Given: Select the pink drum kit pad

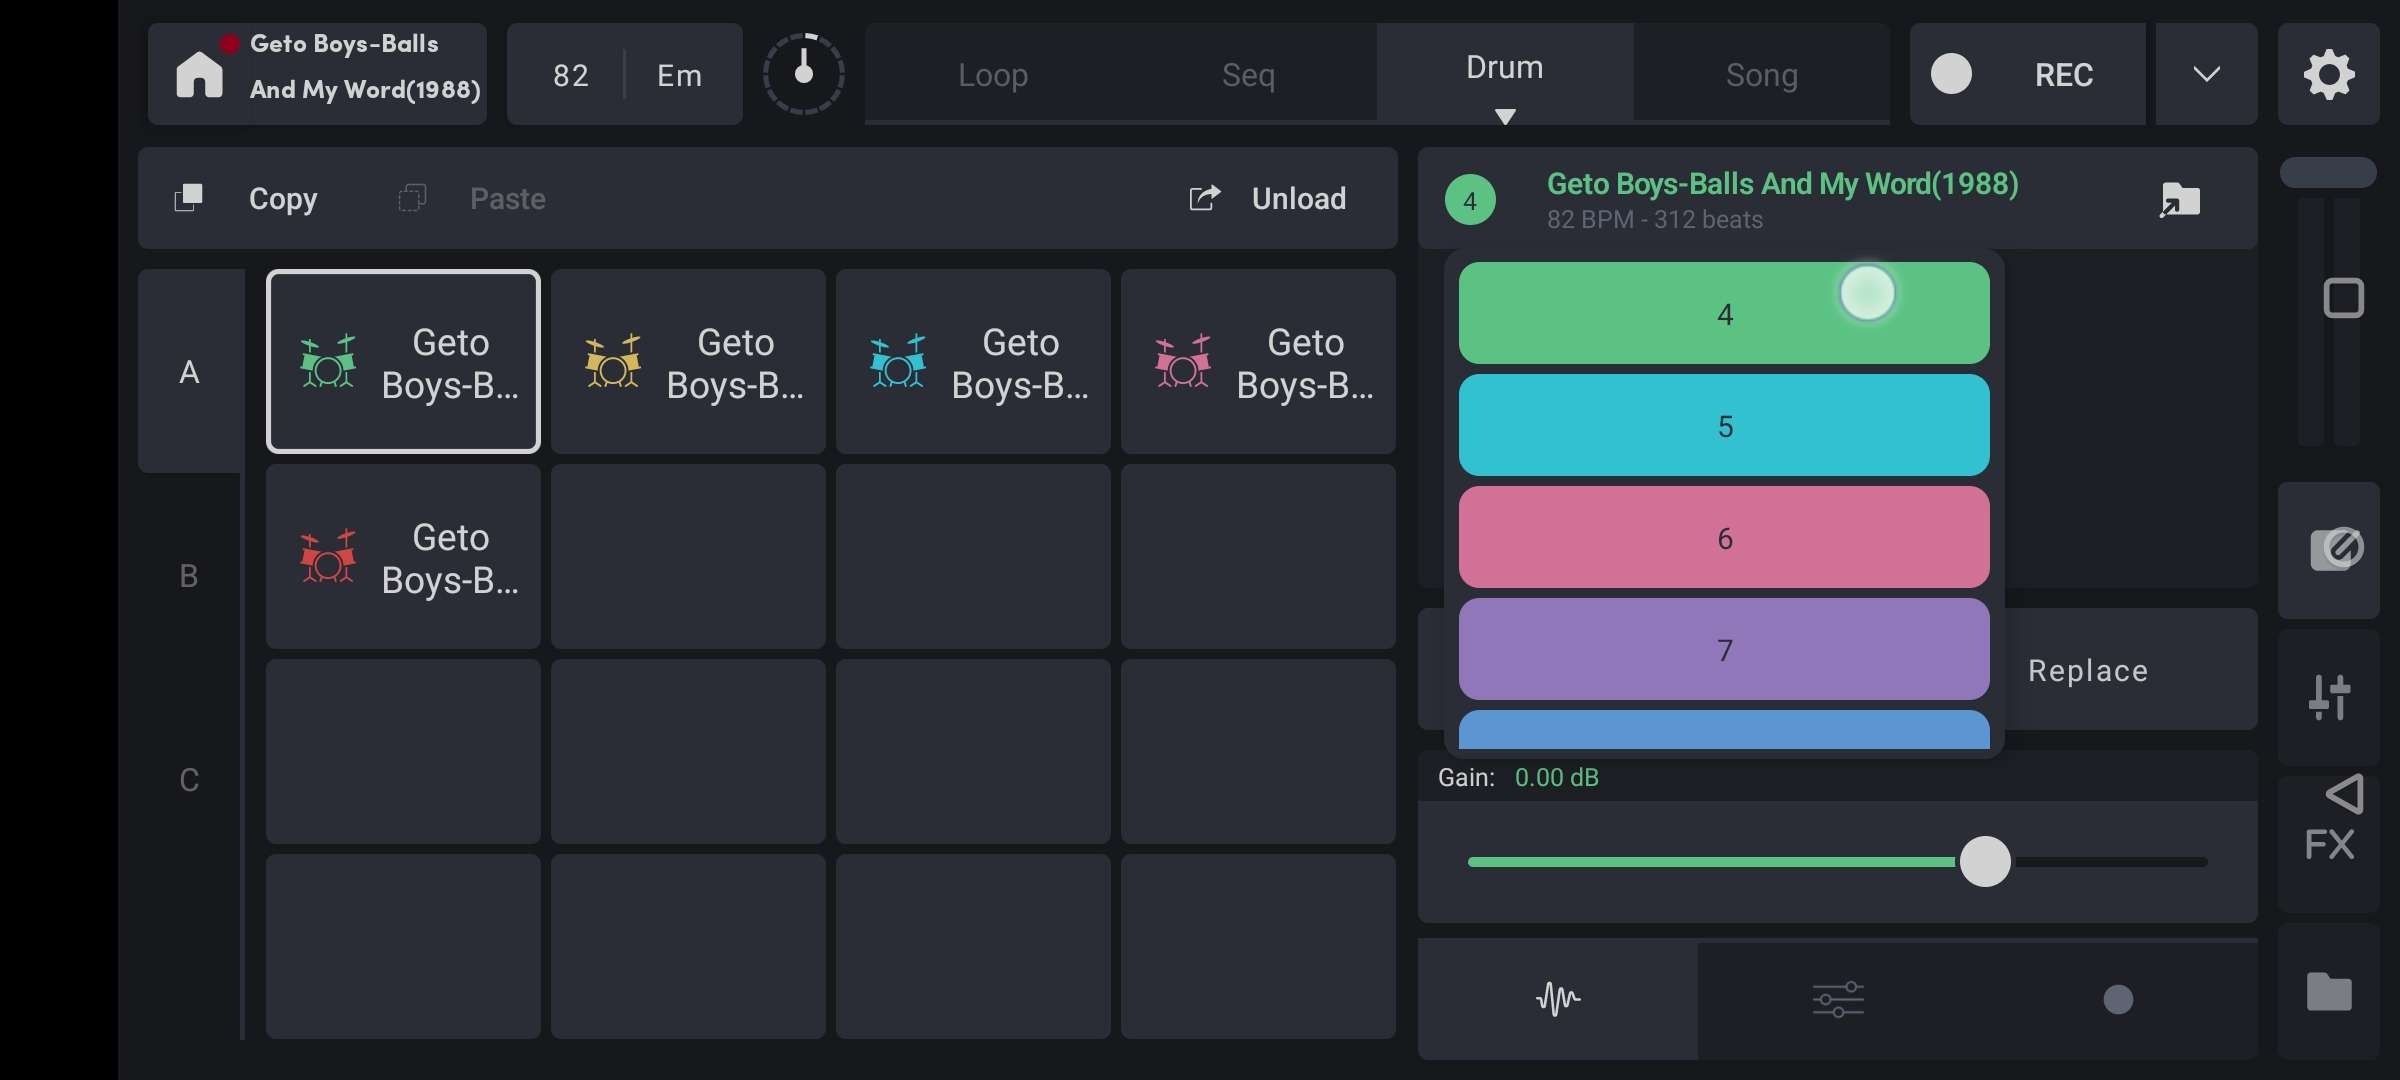Looking at the screenshot, I should click(x=1258, y=361).
